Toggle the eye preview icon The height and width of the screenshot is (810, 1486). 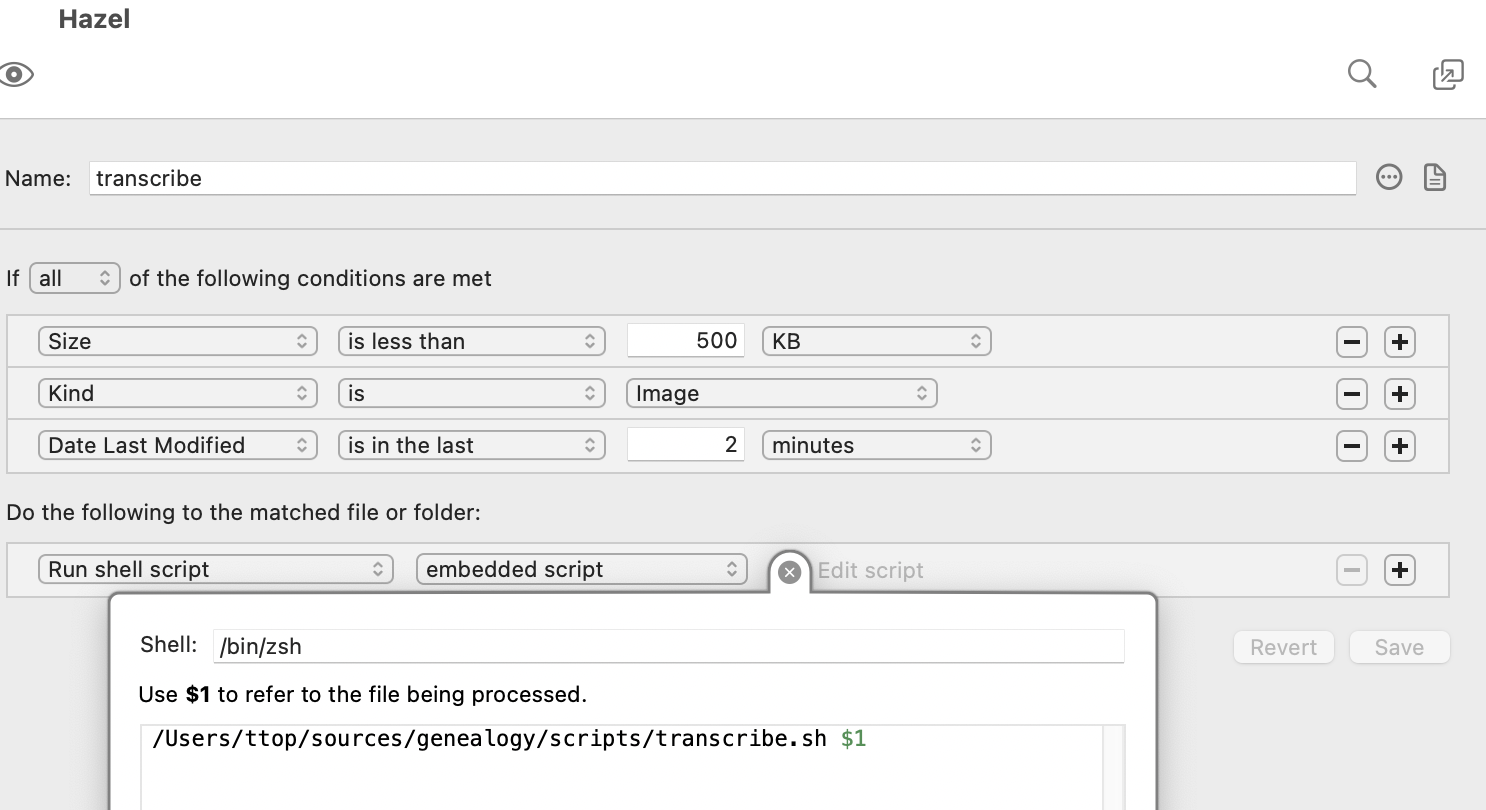(x=16, y=74)
